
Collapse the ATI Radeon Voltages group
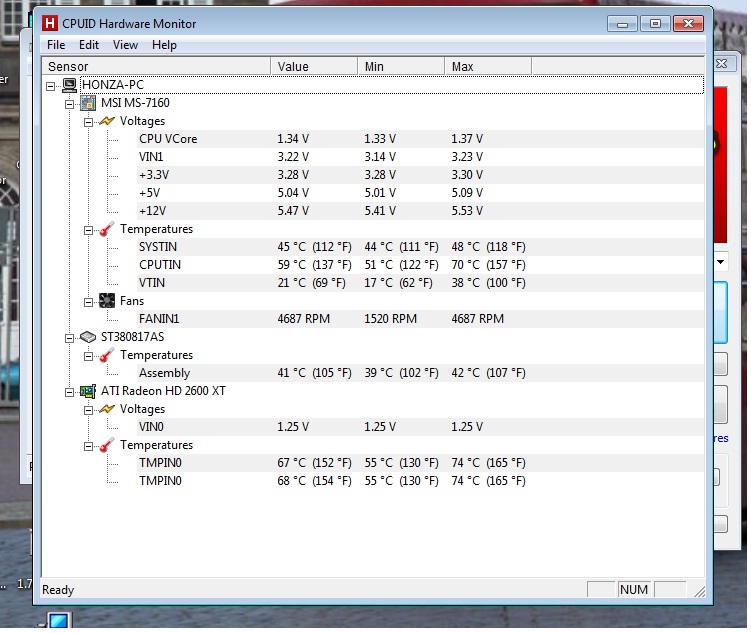click(x=89, y=410)
